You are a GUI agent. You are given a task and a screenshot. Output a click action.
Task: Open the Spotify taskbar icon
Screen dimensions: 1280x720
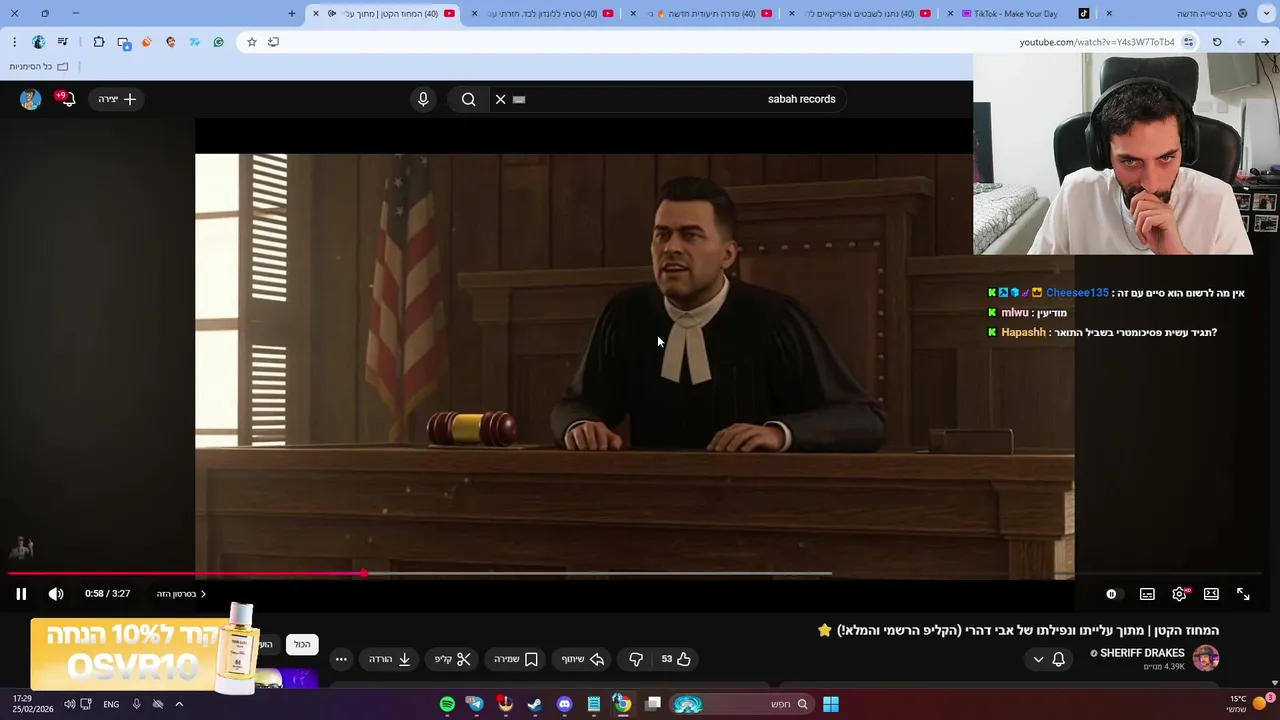447,704
